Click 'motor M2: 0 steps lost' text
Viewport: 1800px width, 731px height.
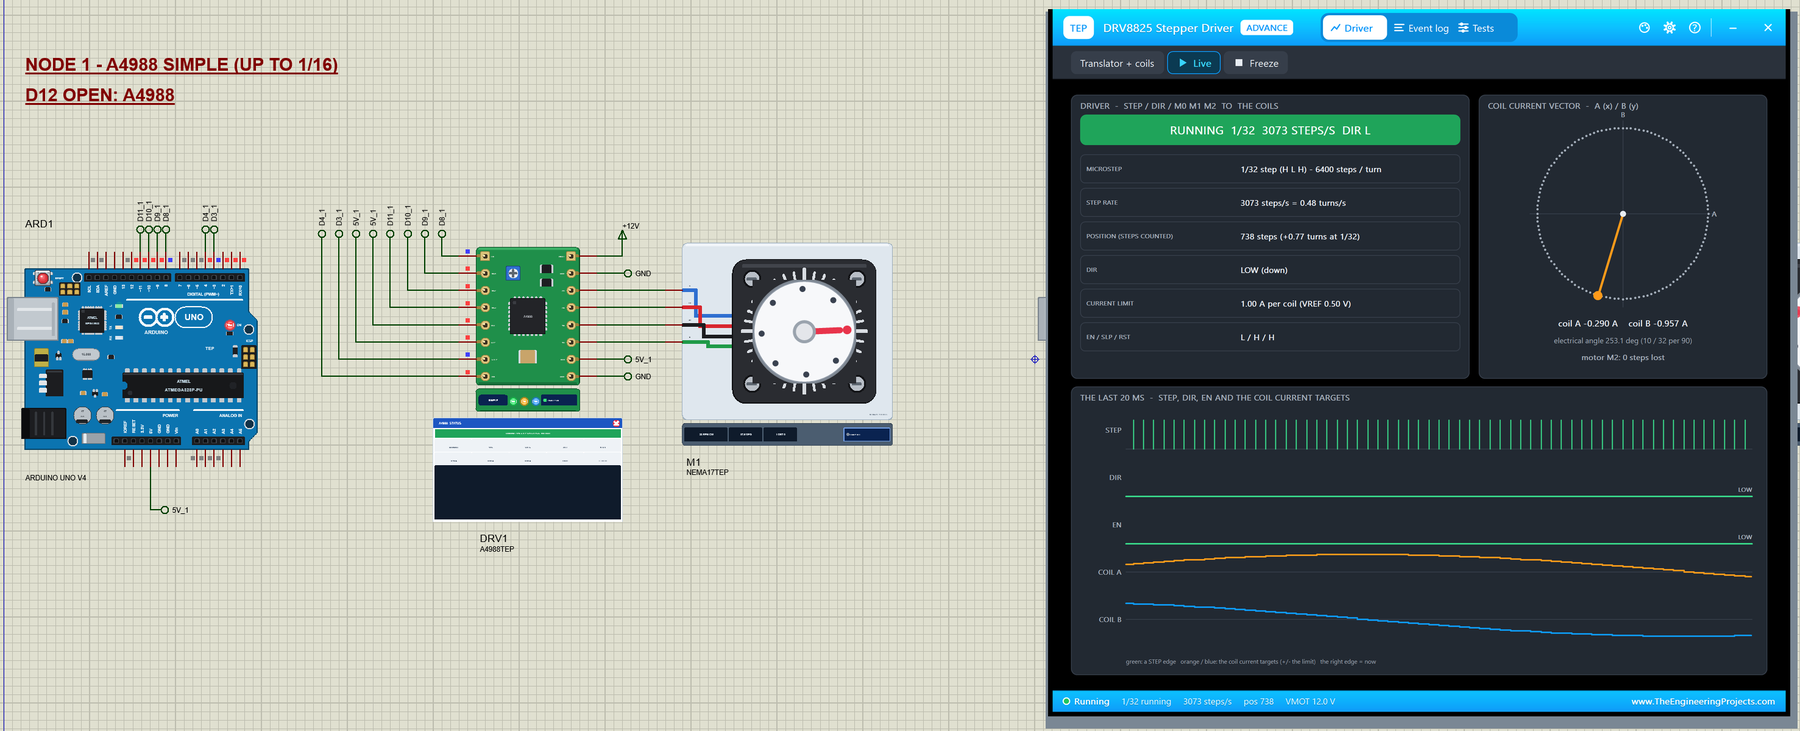pos(1623,357)
